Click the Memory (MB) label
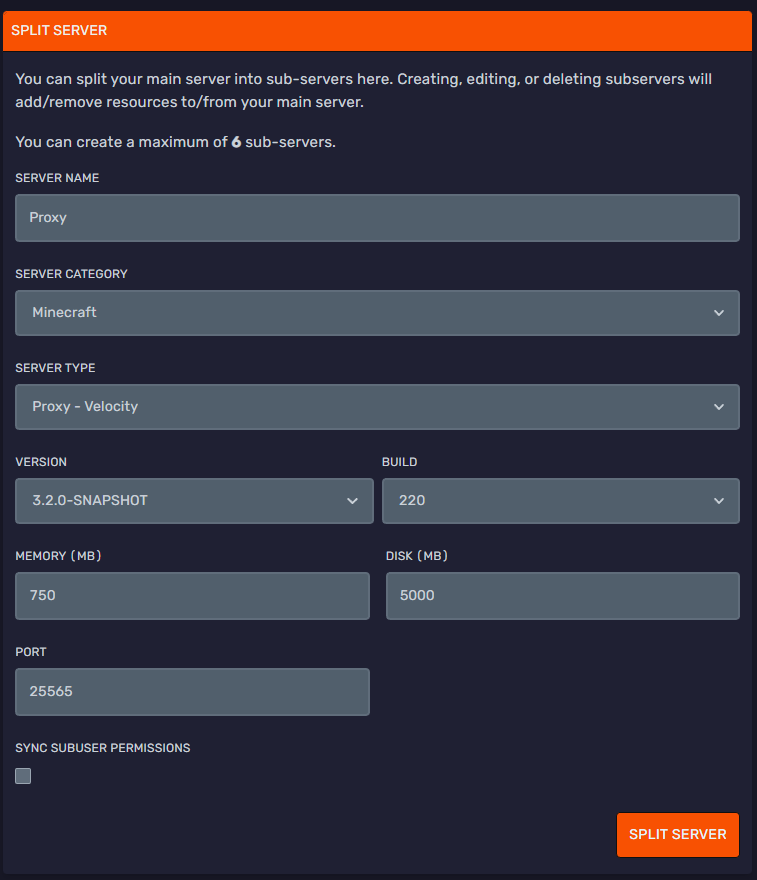The image size is (757, 880). tap(58, 556)
